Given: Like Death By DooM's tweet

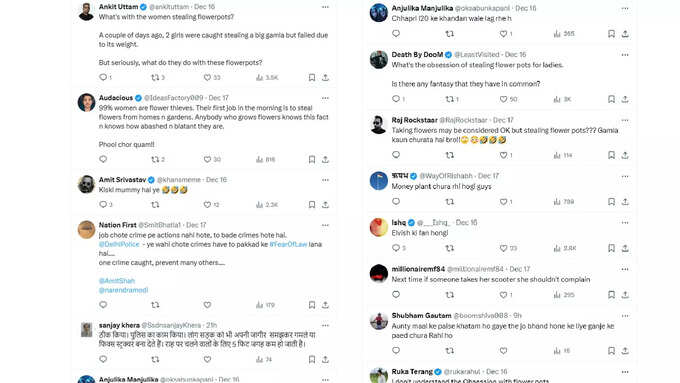Looking at the screenshot, I should (x=503, y=99).
